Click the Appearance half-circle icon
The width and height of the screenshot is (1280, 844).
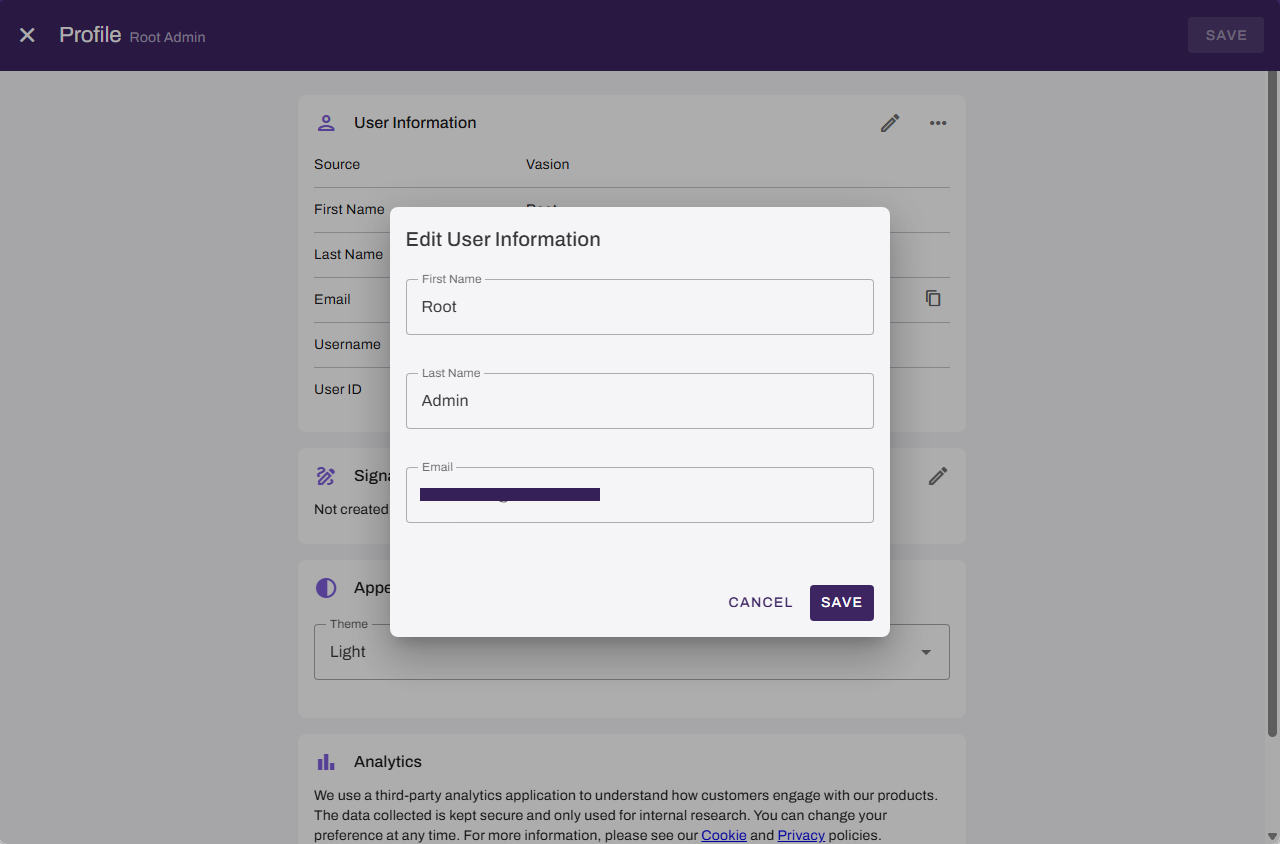[x=326, y=588]
